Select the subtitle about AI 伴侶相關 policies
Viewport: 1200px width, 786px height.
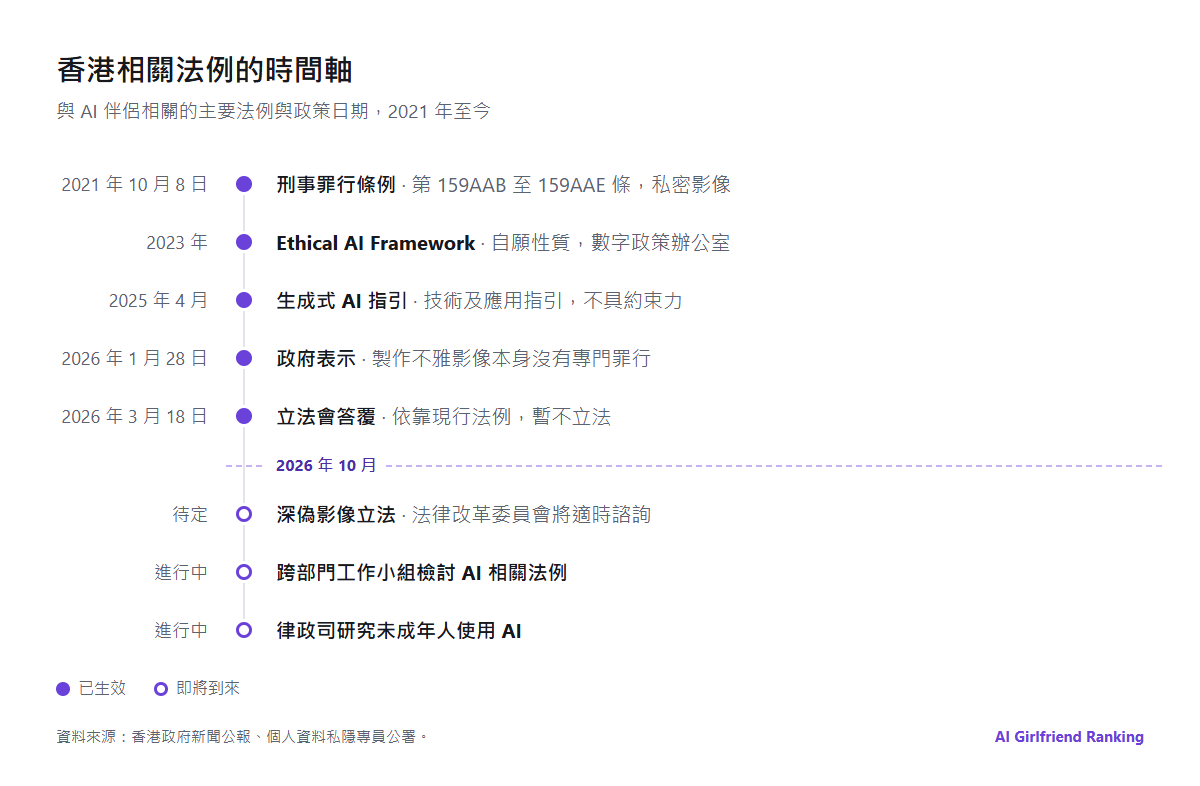(x=274, y=111)
